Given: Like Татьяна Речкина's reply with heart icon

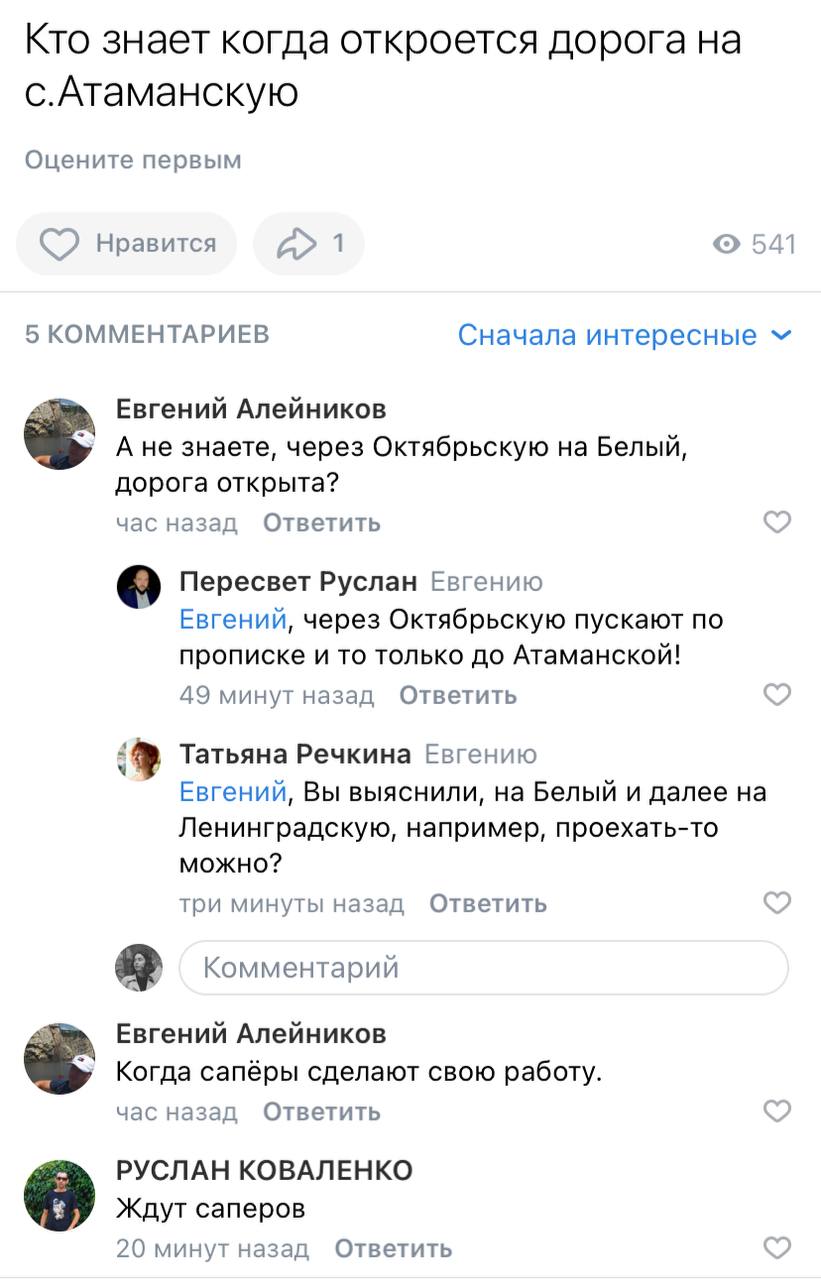Looking at the screenshot, I should point(777,903).
